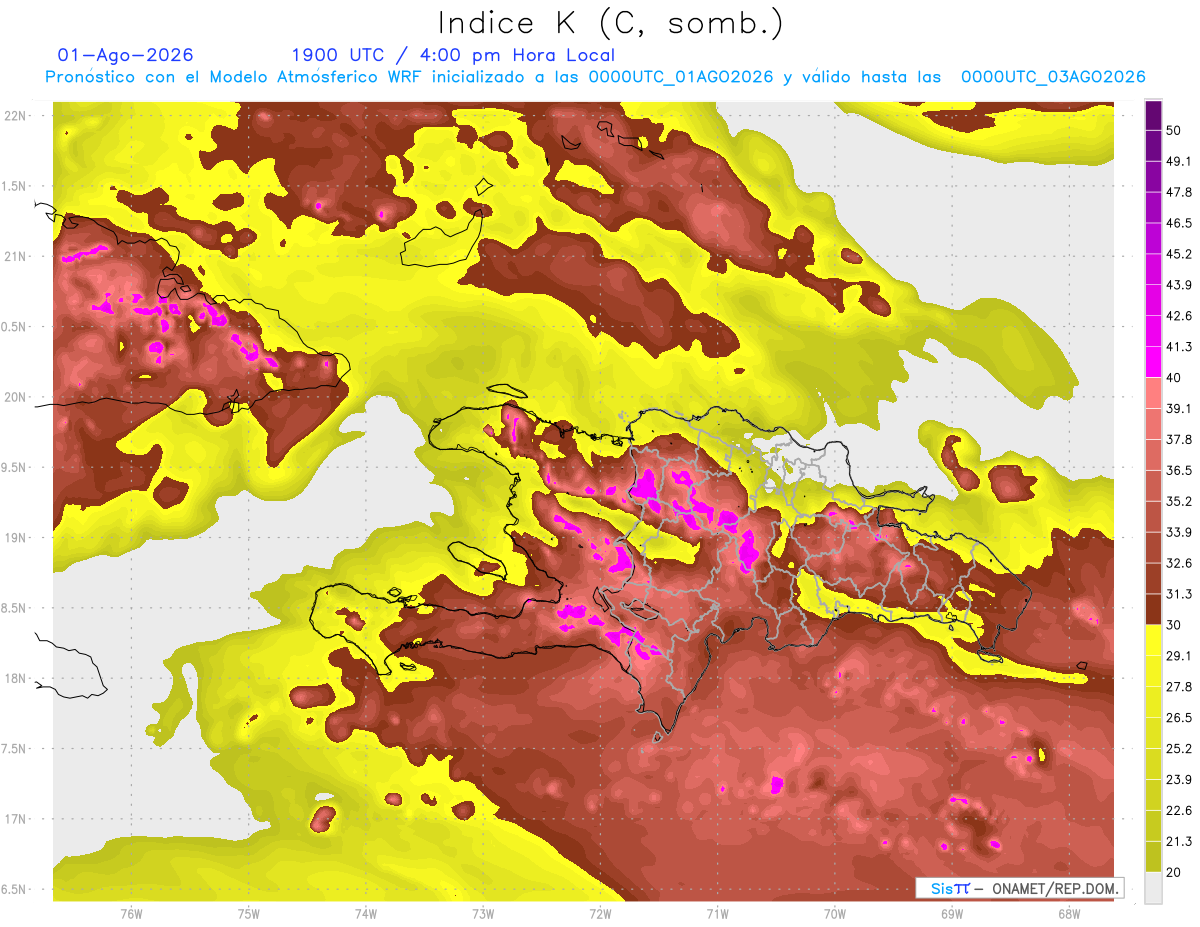Click the '19N' latitude axis label

click(x=15, y=538)
